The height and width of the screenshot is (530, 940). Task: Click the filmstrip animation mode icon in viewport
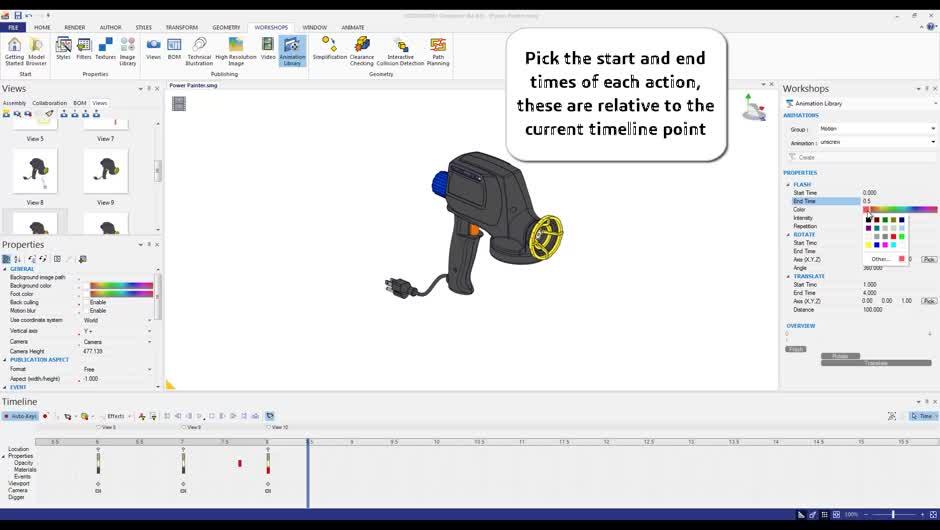[x=179, y=103]
